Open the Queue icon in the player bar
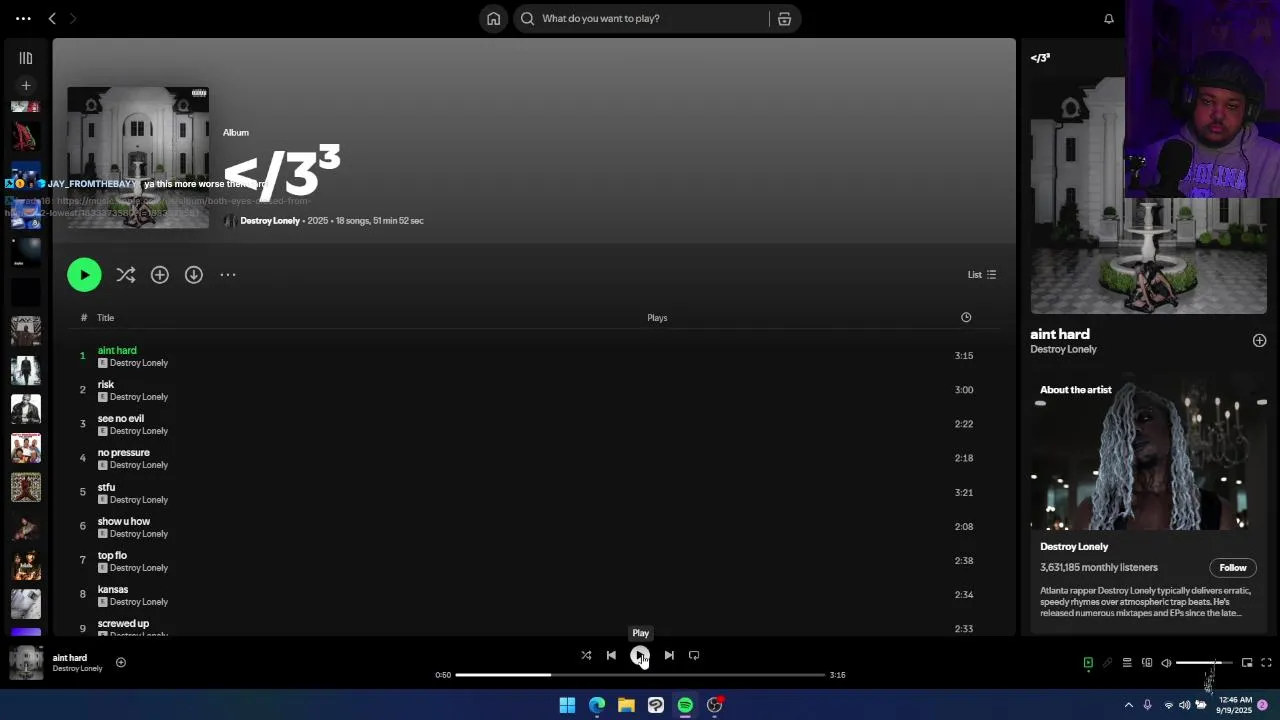 click(1127, 662)
